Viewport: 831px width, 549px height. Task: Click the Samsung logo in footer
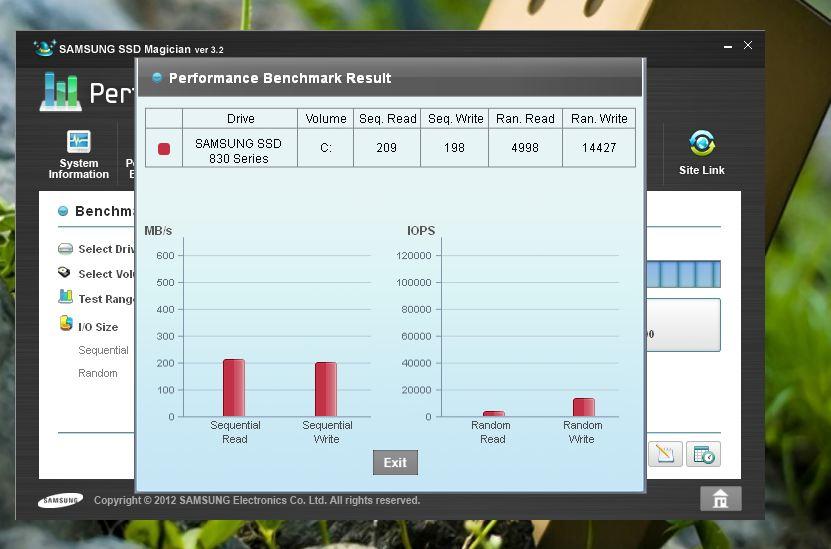60,500
